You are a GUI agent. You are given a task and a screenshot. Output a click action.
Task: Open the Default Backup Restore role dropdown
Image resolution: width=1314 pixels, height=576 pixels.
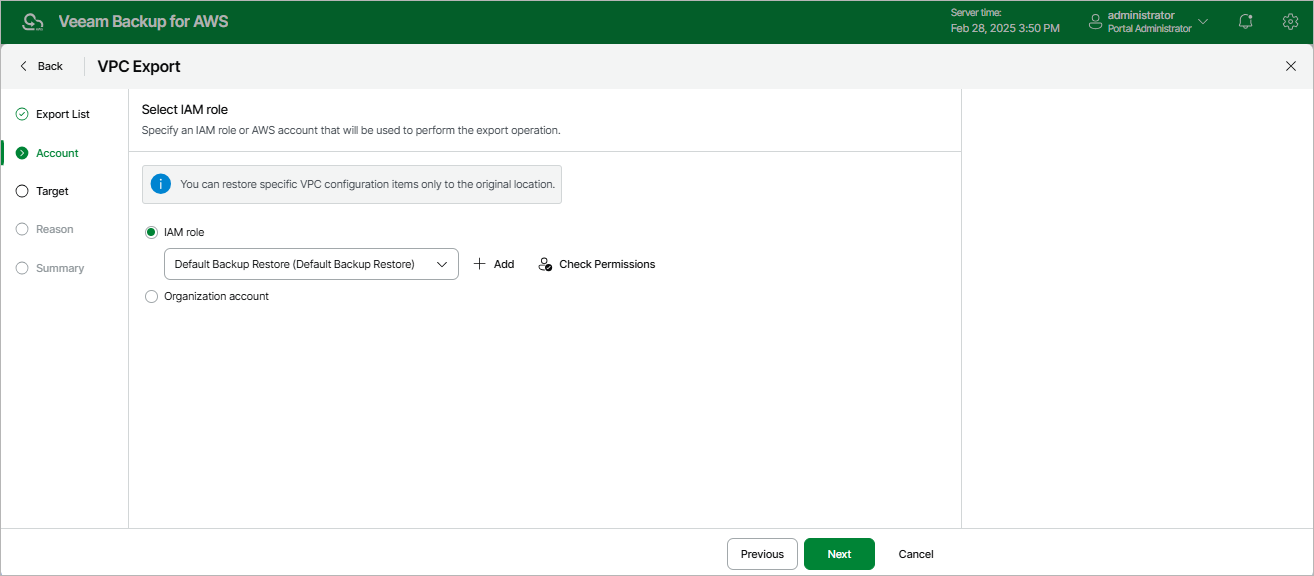(310, 264)
